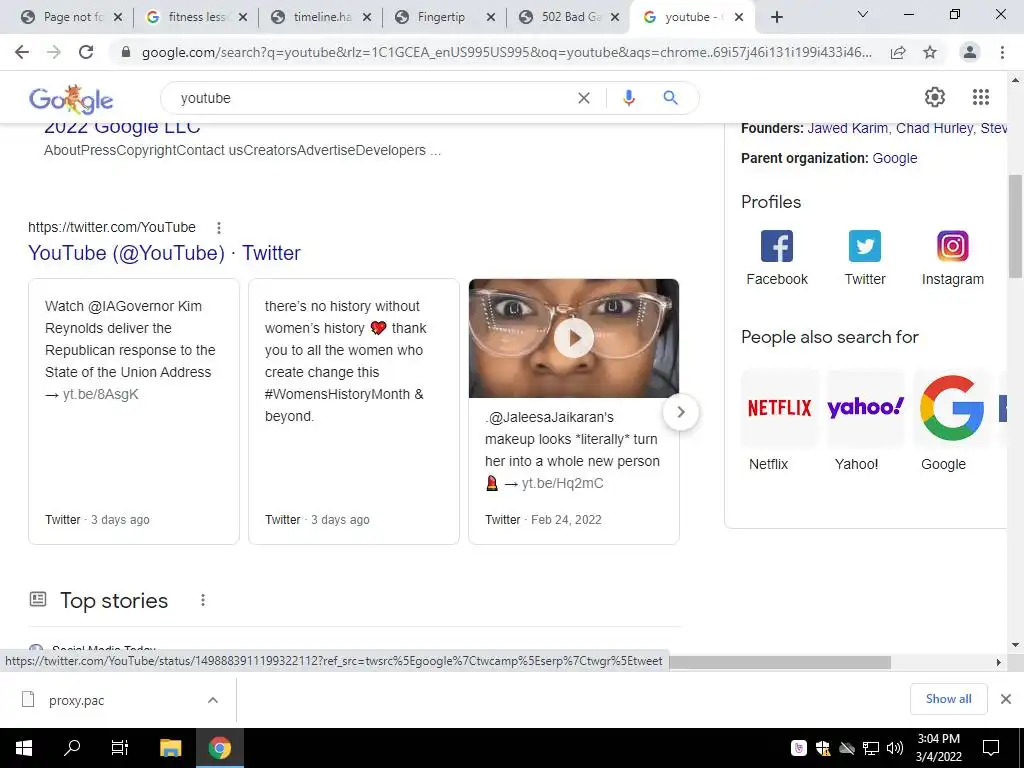Viewport: 1024px width, 768px height.
Task: Click padlock site info icon
Action: [x=126, y=52]
